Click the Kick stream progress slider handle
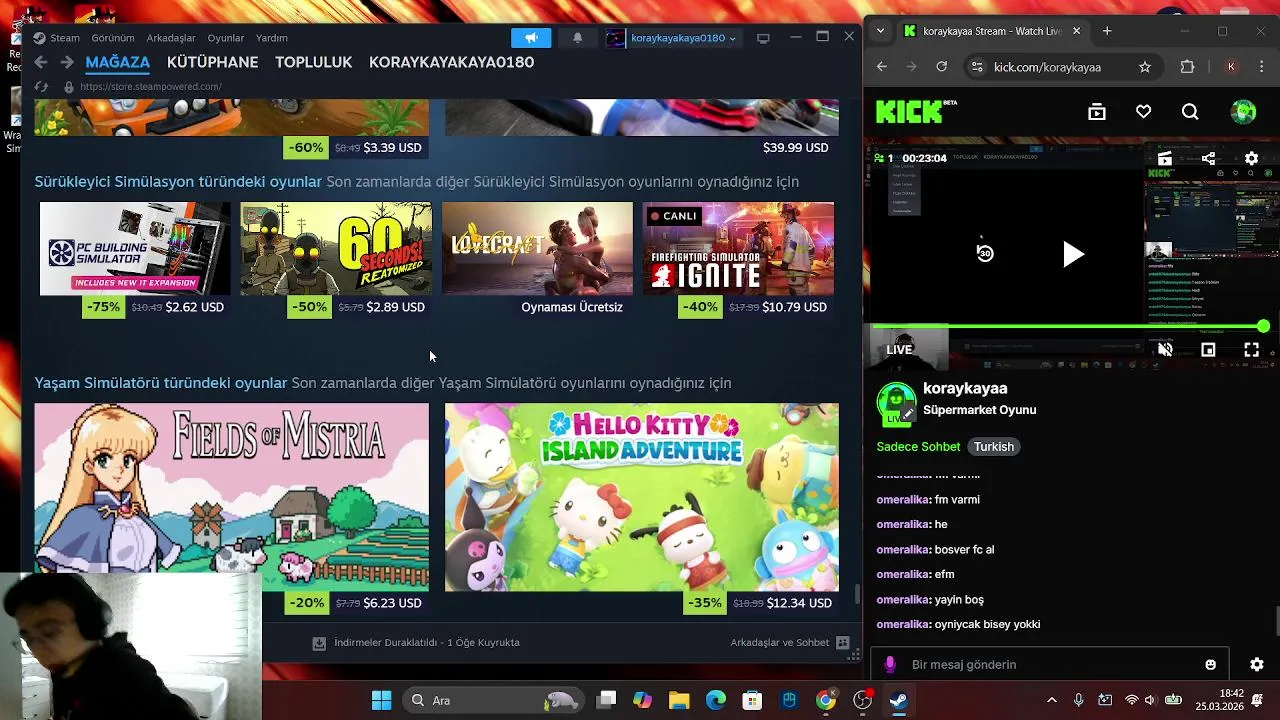The image size is (1280, 720). pos(1263,326)
